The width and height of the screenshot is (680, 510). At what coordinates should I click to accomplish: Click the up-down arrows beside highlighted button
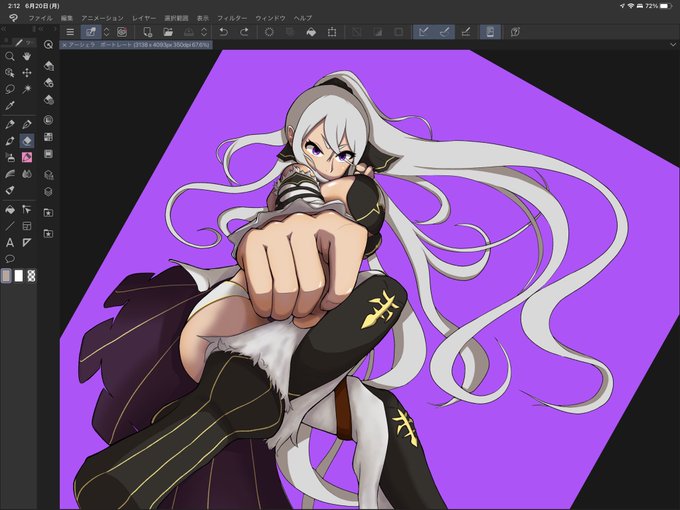click(x=107, y=32)
